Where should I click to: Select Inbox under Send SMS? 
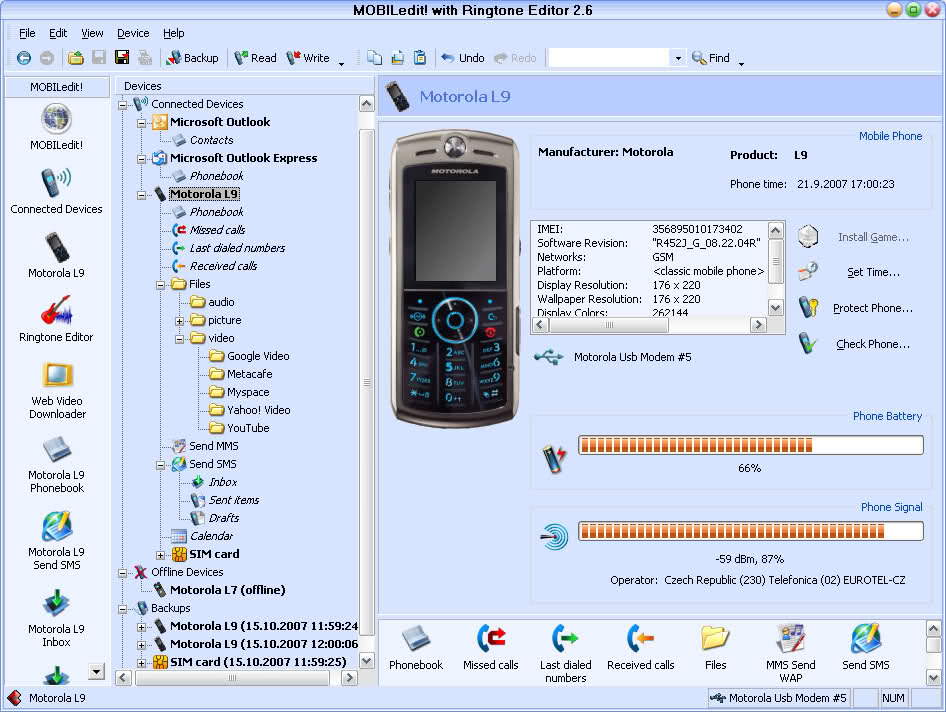[222, 482]
